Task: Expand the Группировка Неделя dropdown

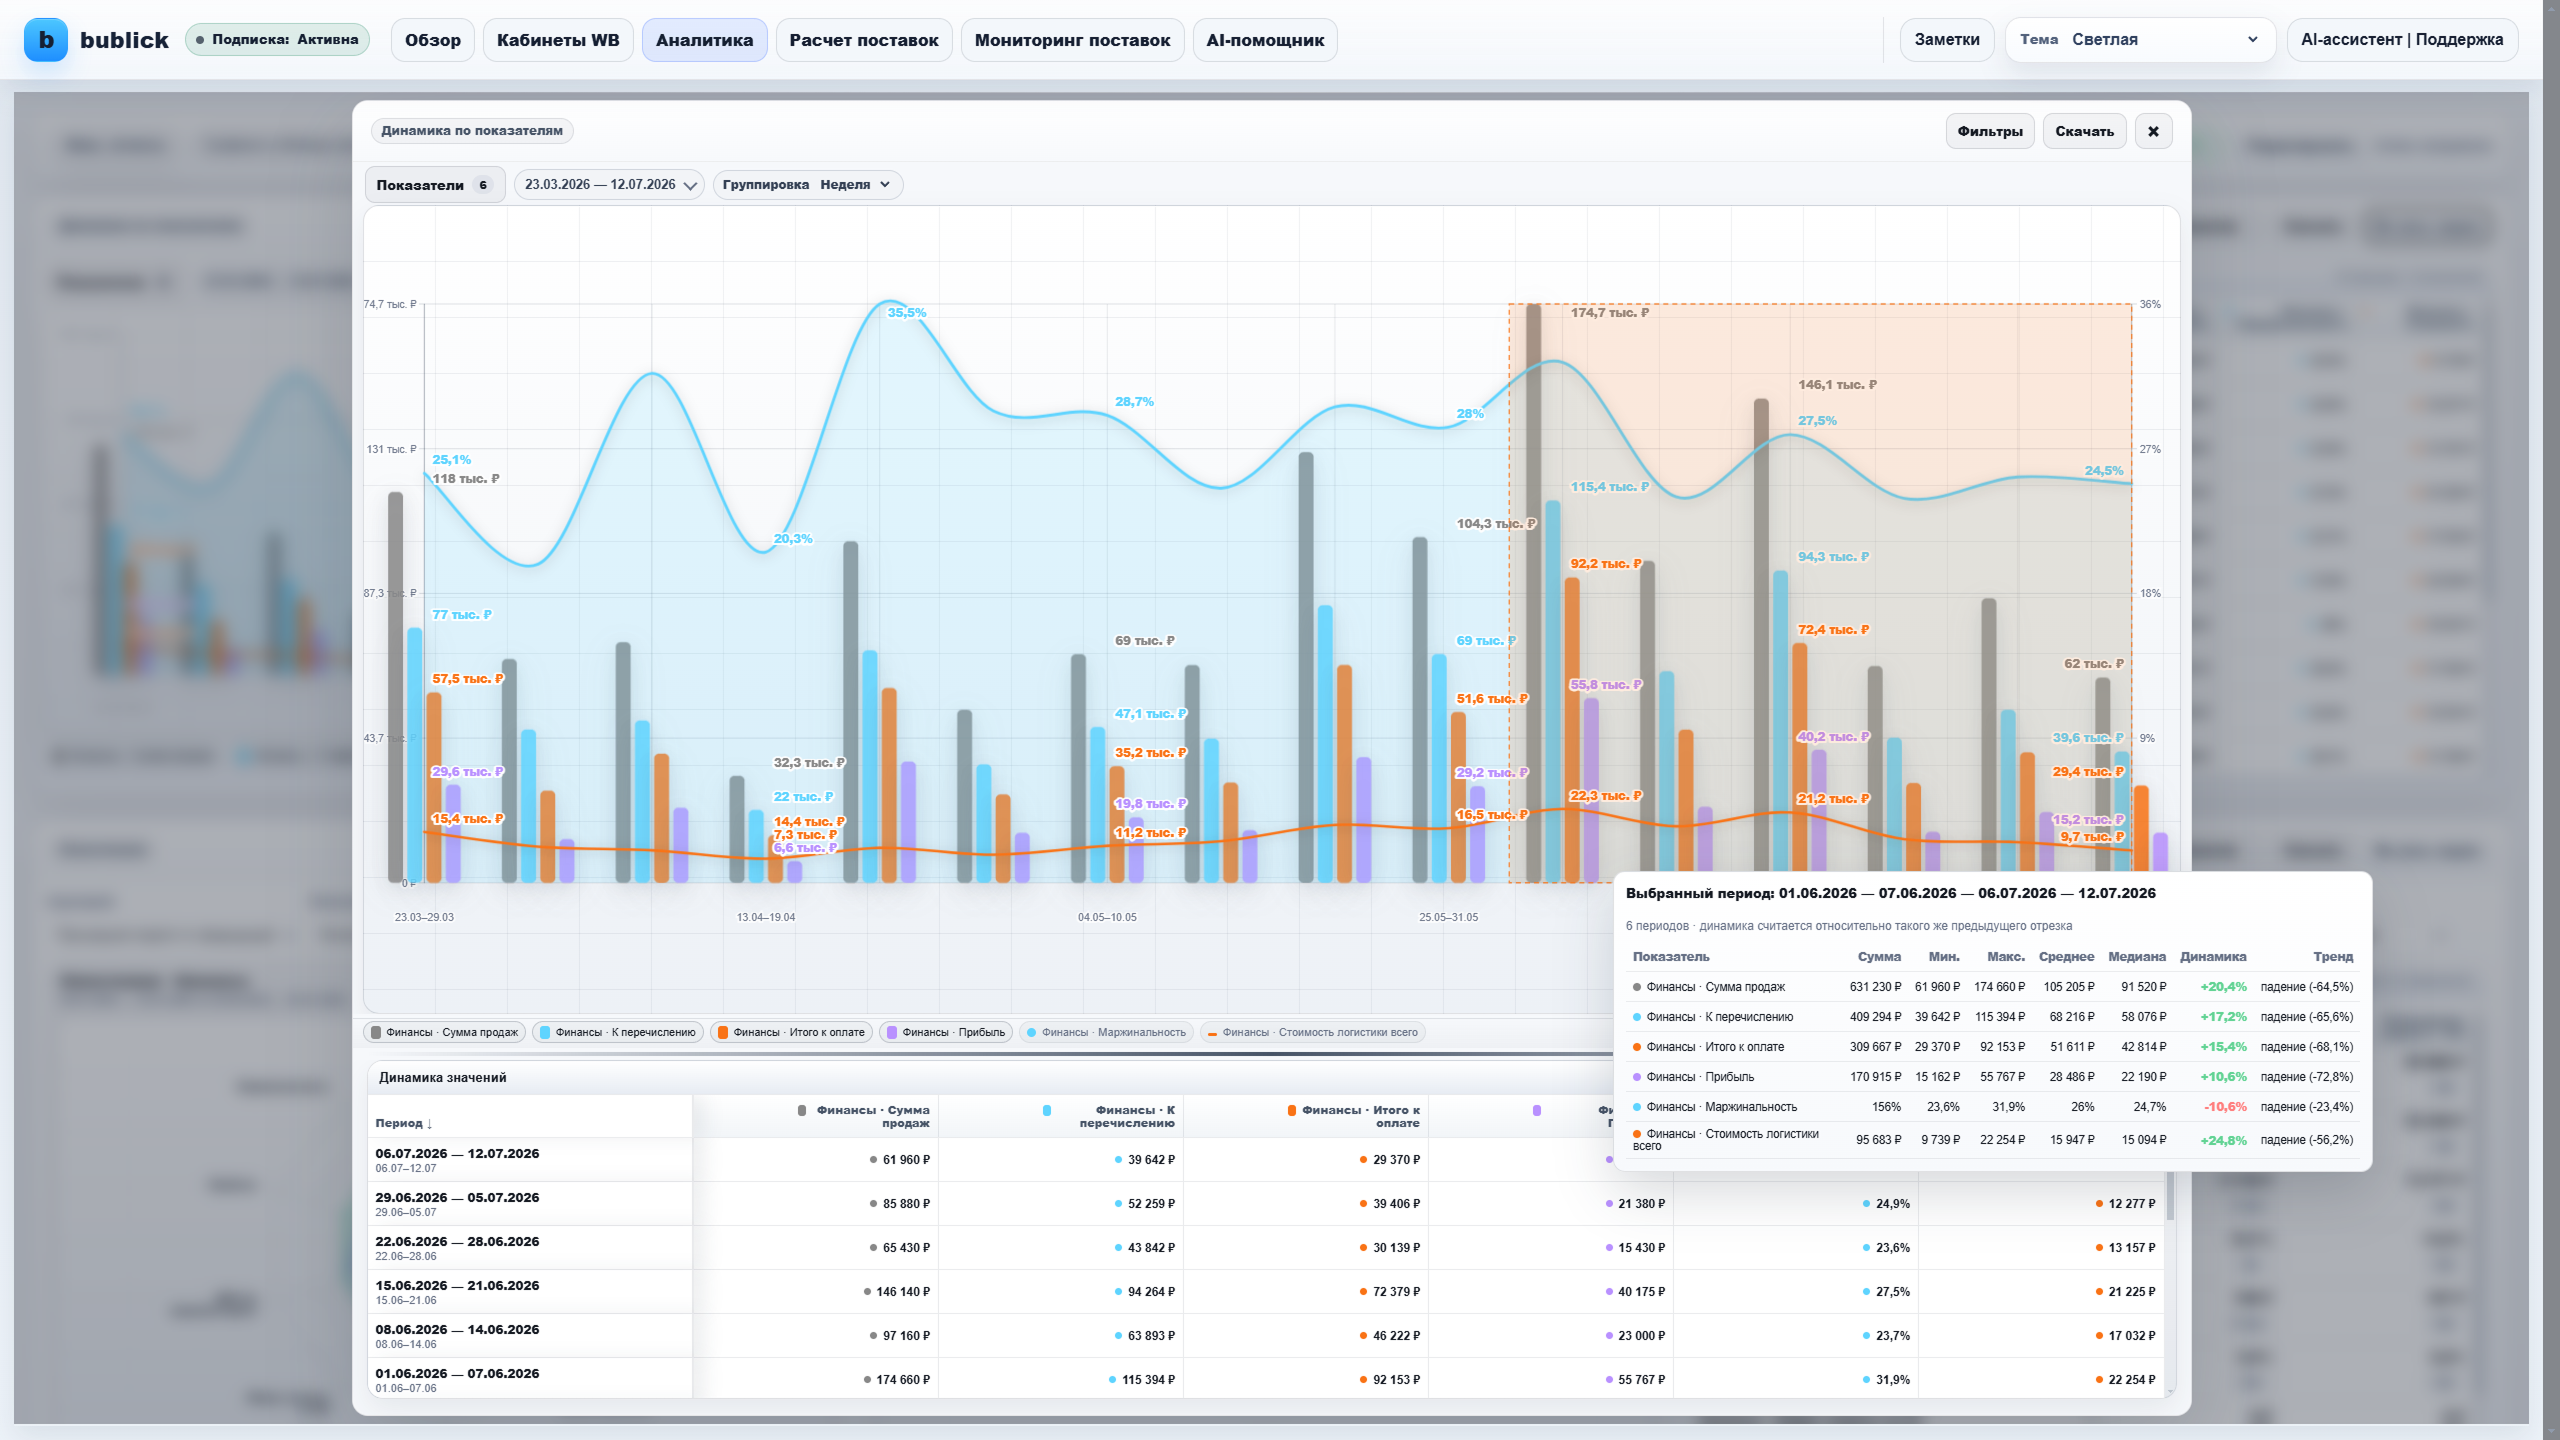Action: [x=807, y=185]
